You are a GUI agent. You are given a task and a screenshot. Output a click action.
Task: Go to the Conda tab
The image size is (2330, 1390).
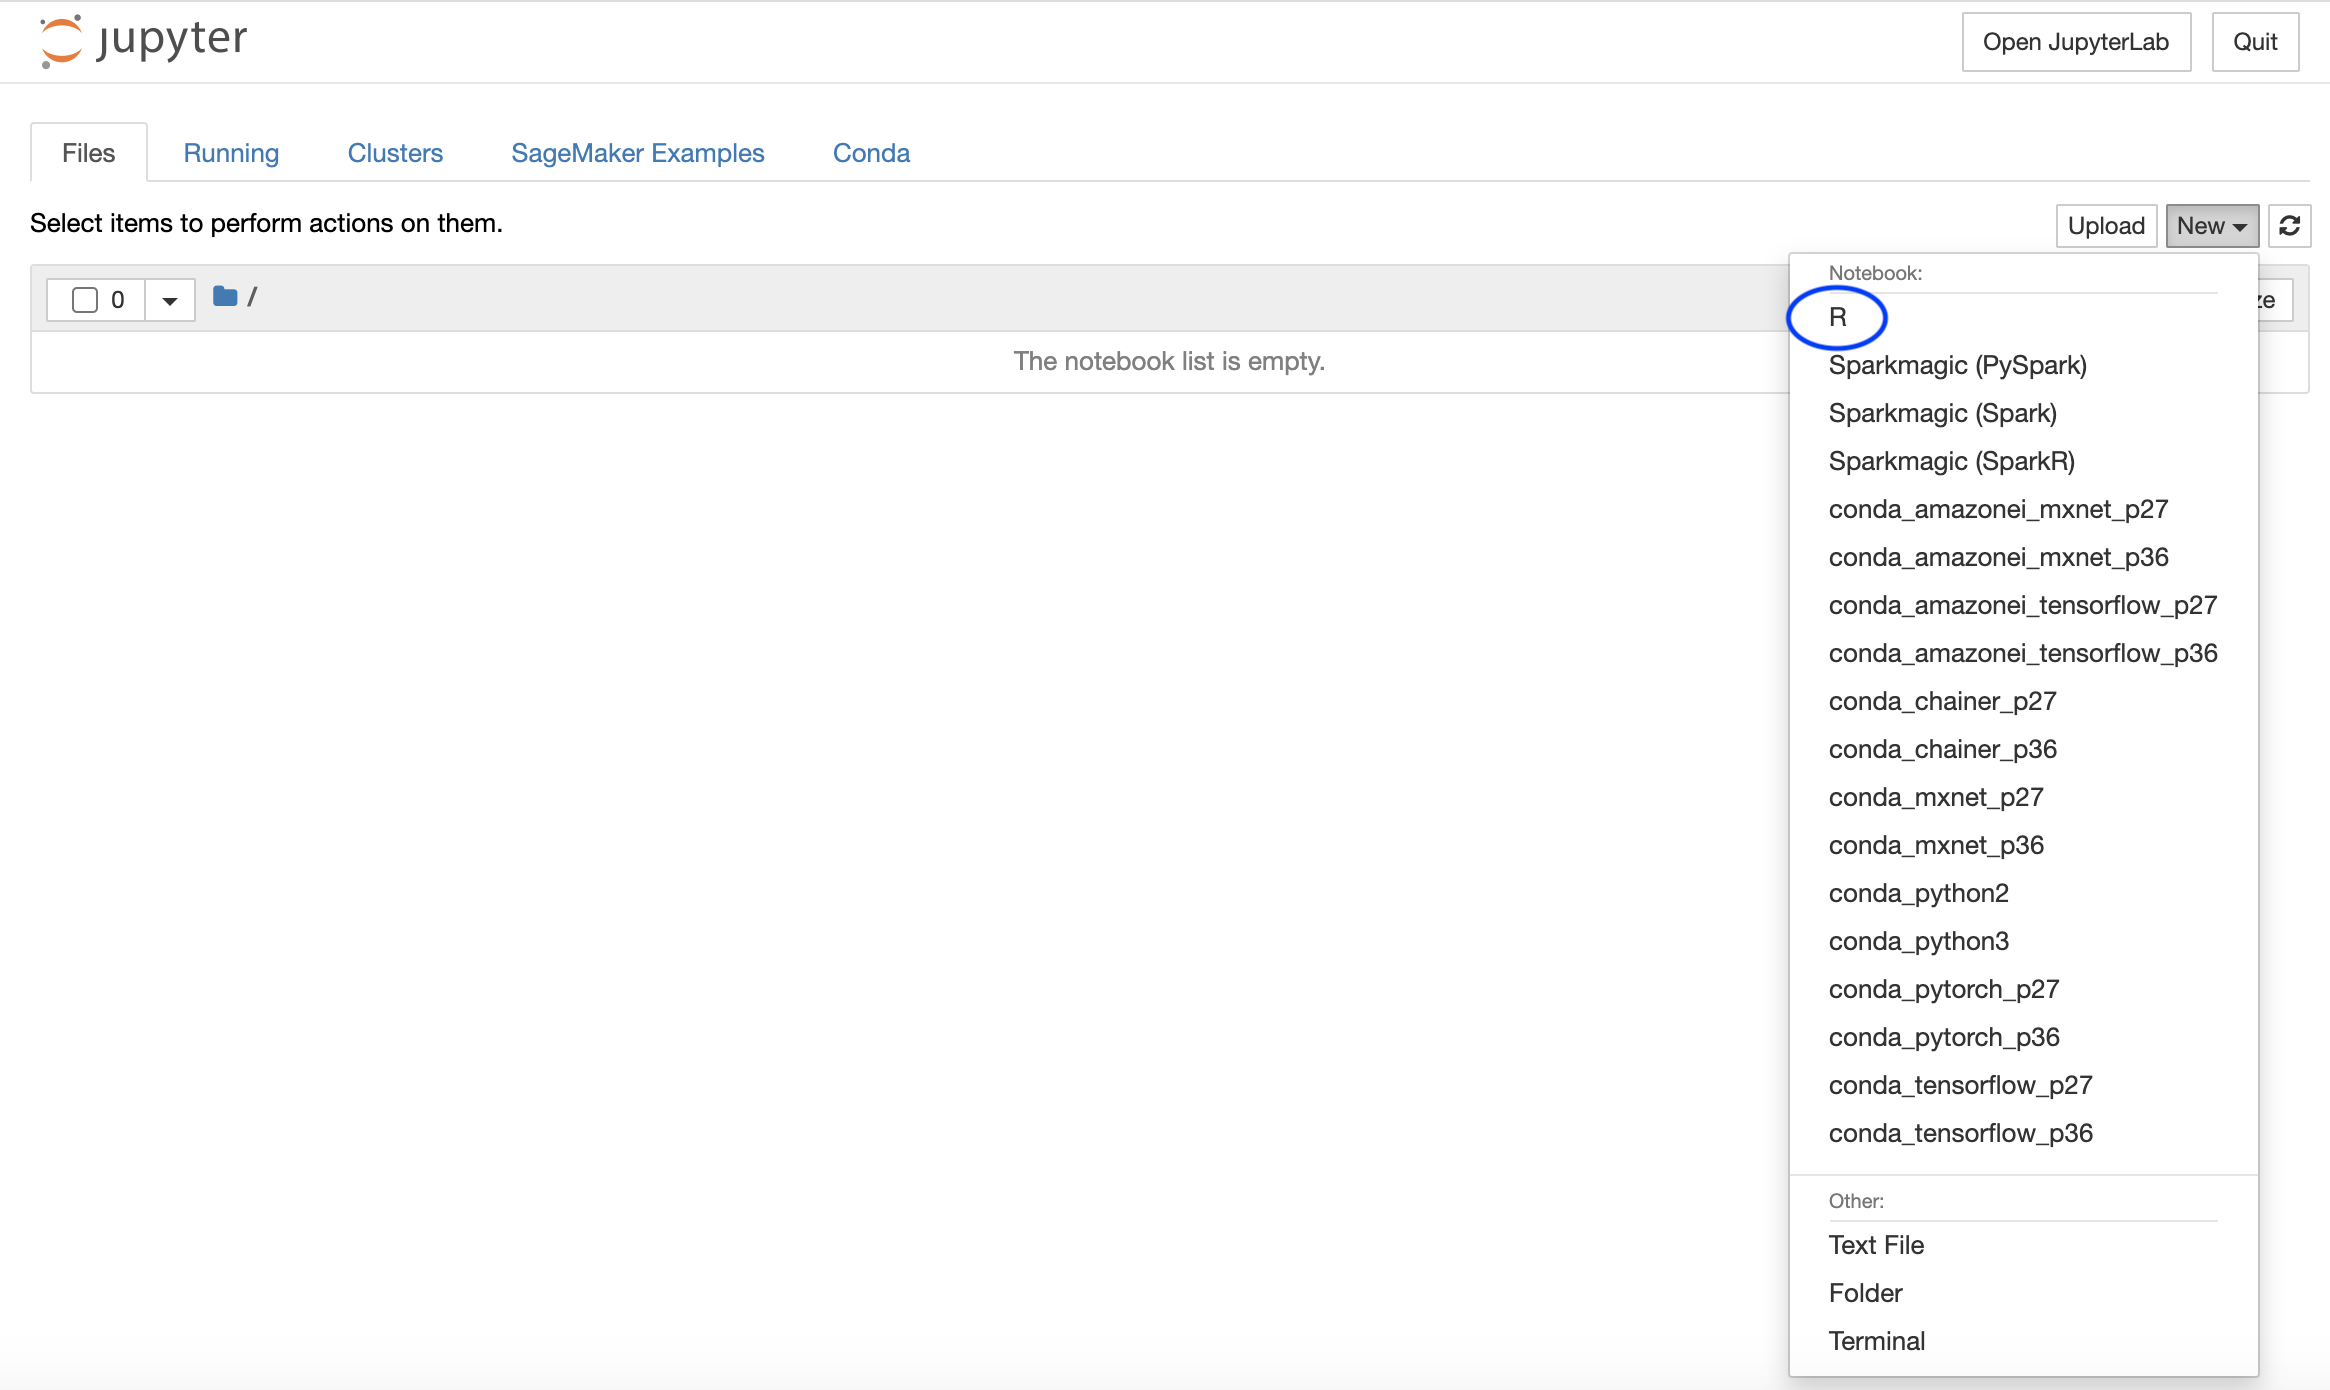tap(871, 153)
